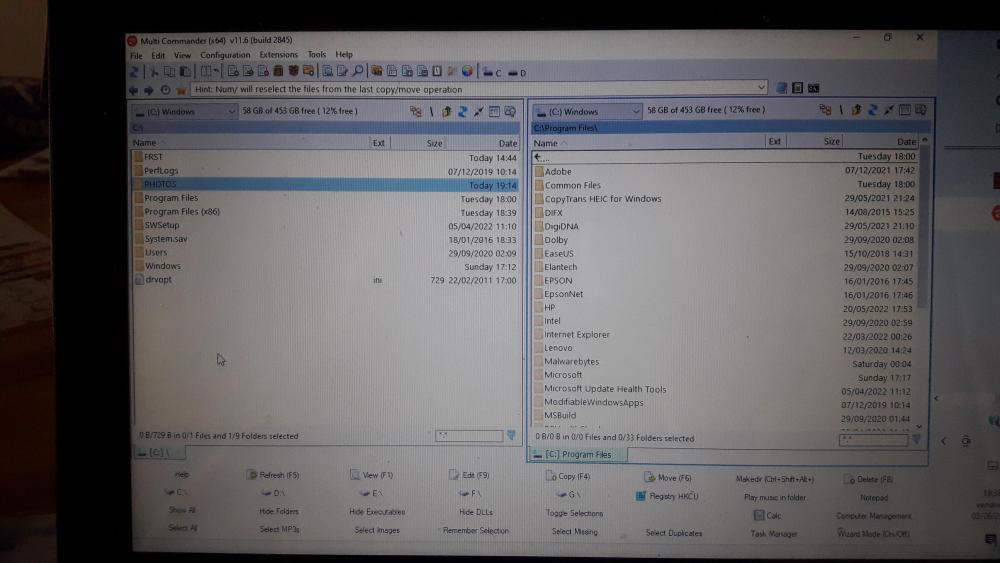Click the favorites star icon in the command bar
Screen dimensions: 1000x563
[x=182, y=89]
